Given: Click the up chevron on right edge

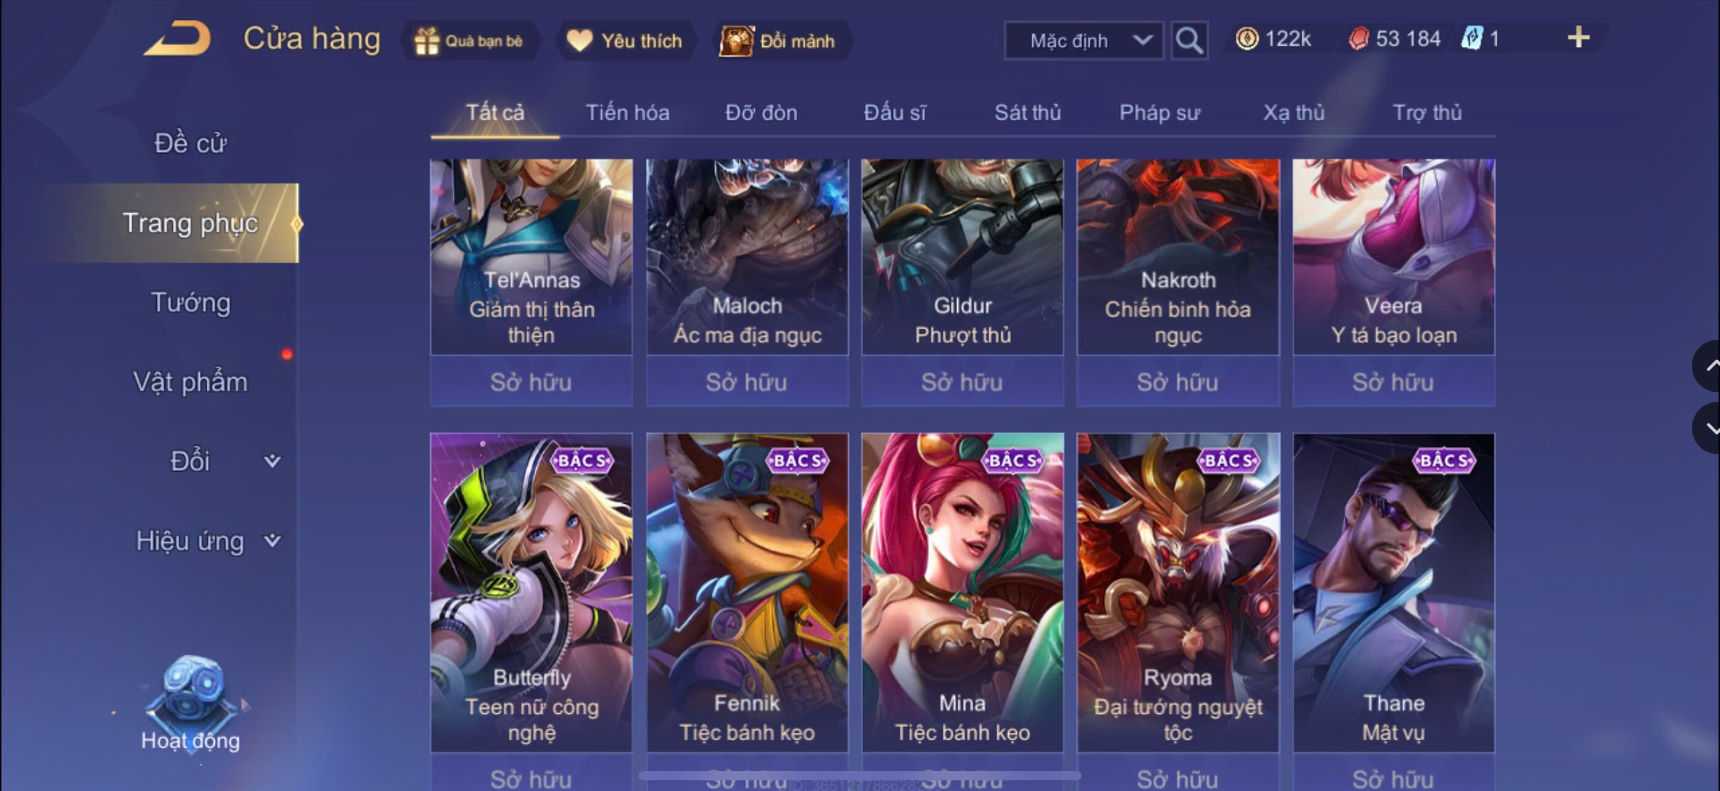Looking at the screenshot, I should click(x=1707, y=366).
